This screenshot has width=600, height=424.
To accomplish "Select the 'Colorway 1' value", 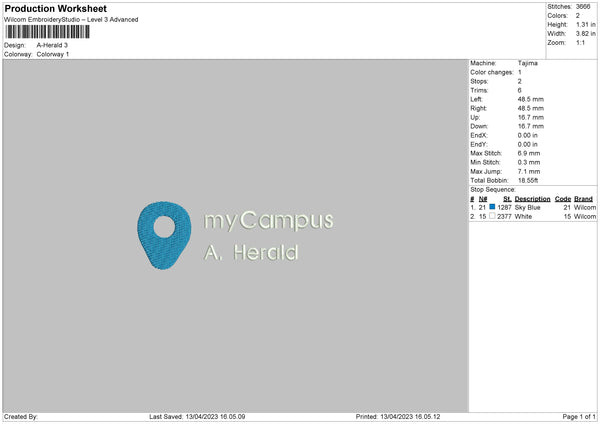I will [53, 54].
